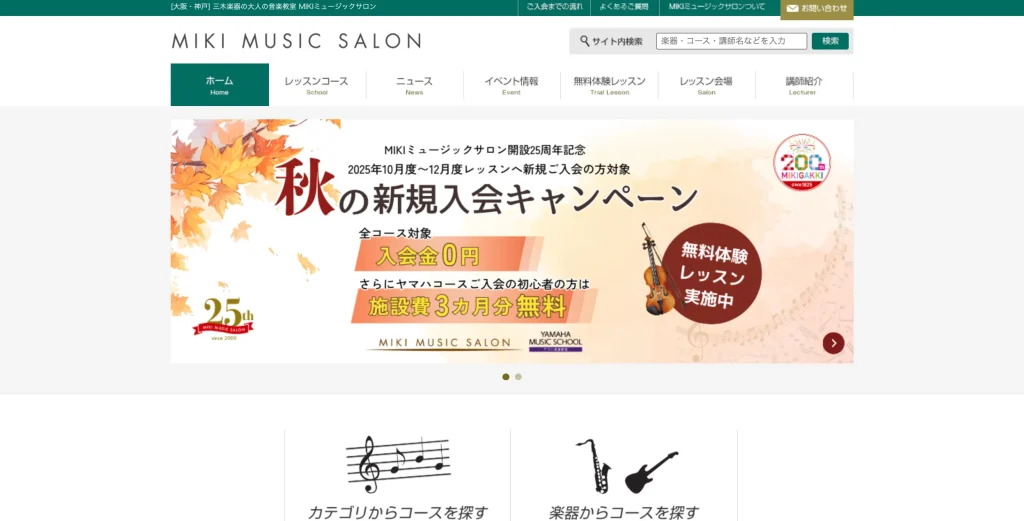Open the ニュース menu tab
Screen dimensions: 1024x521
pyautogui.click(x=414, y=85)
